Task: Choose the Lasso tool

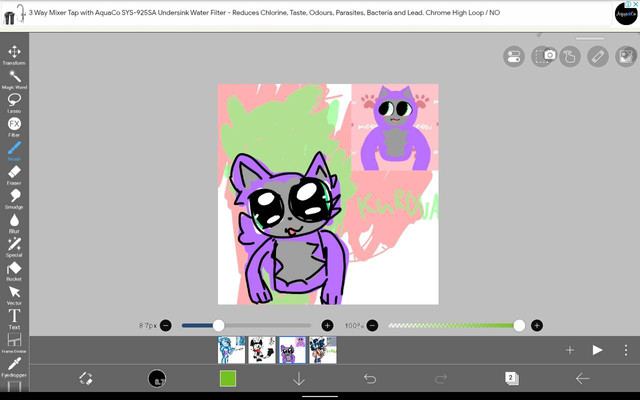Action: tap(14, 101)
